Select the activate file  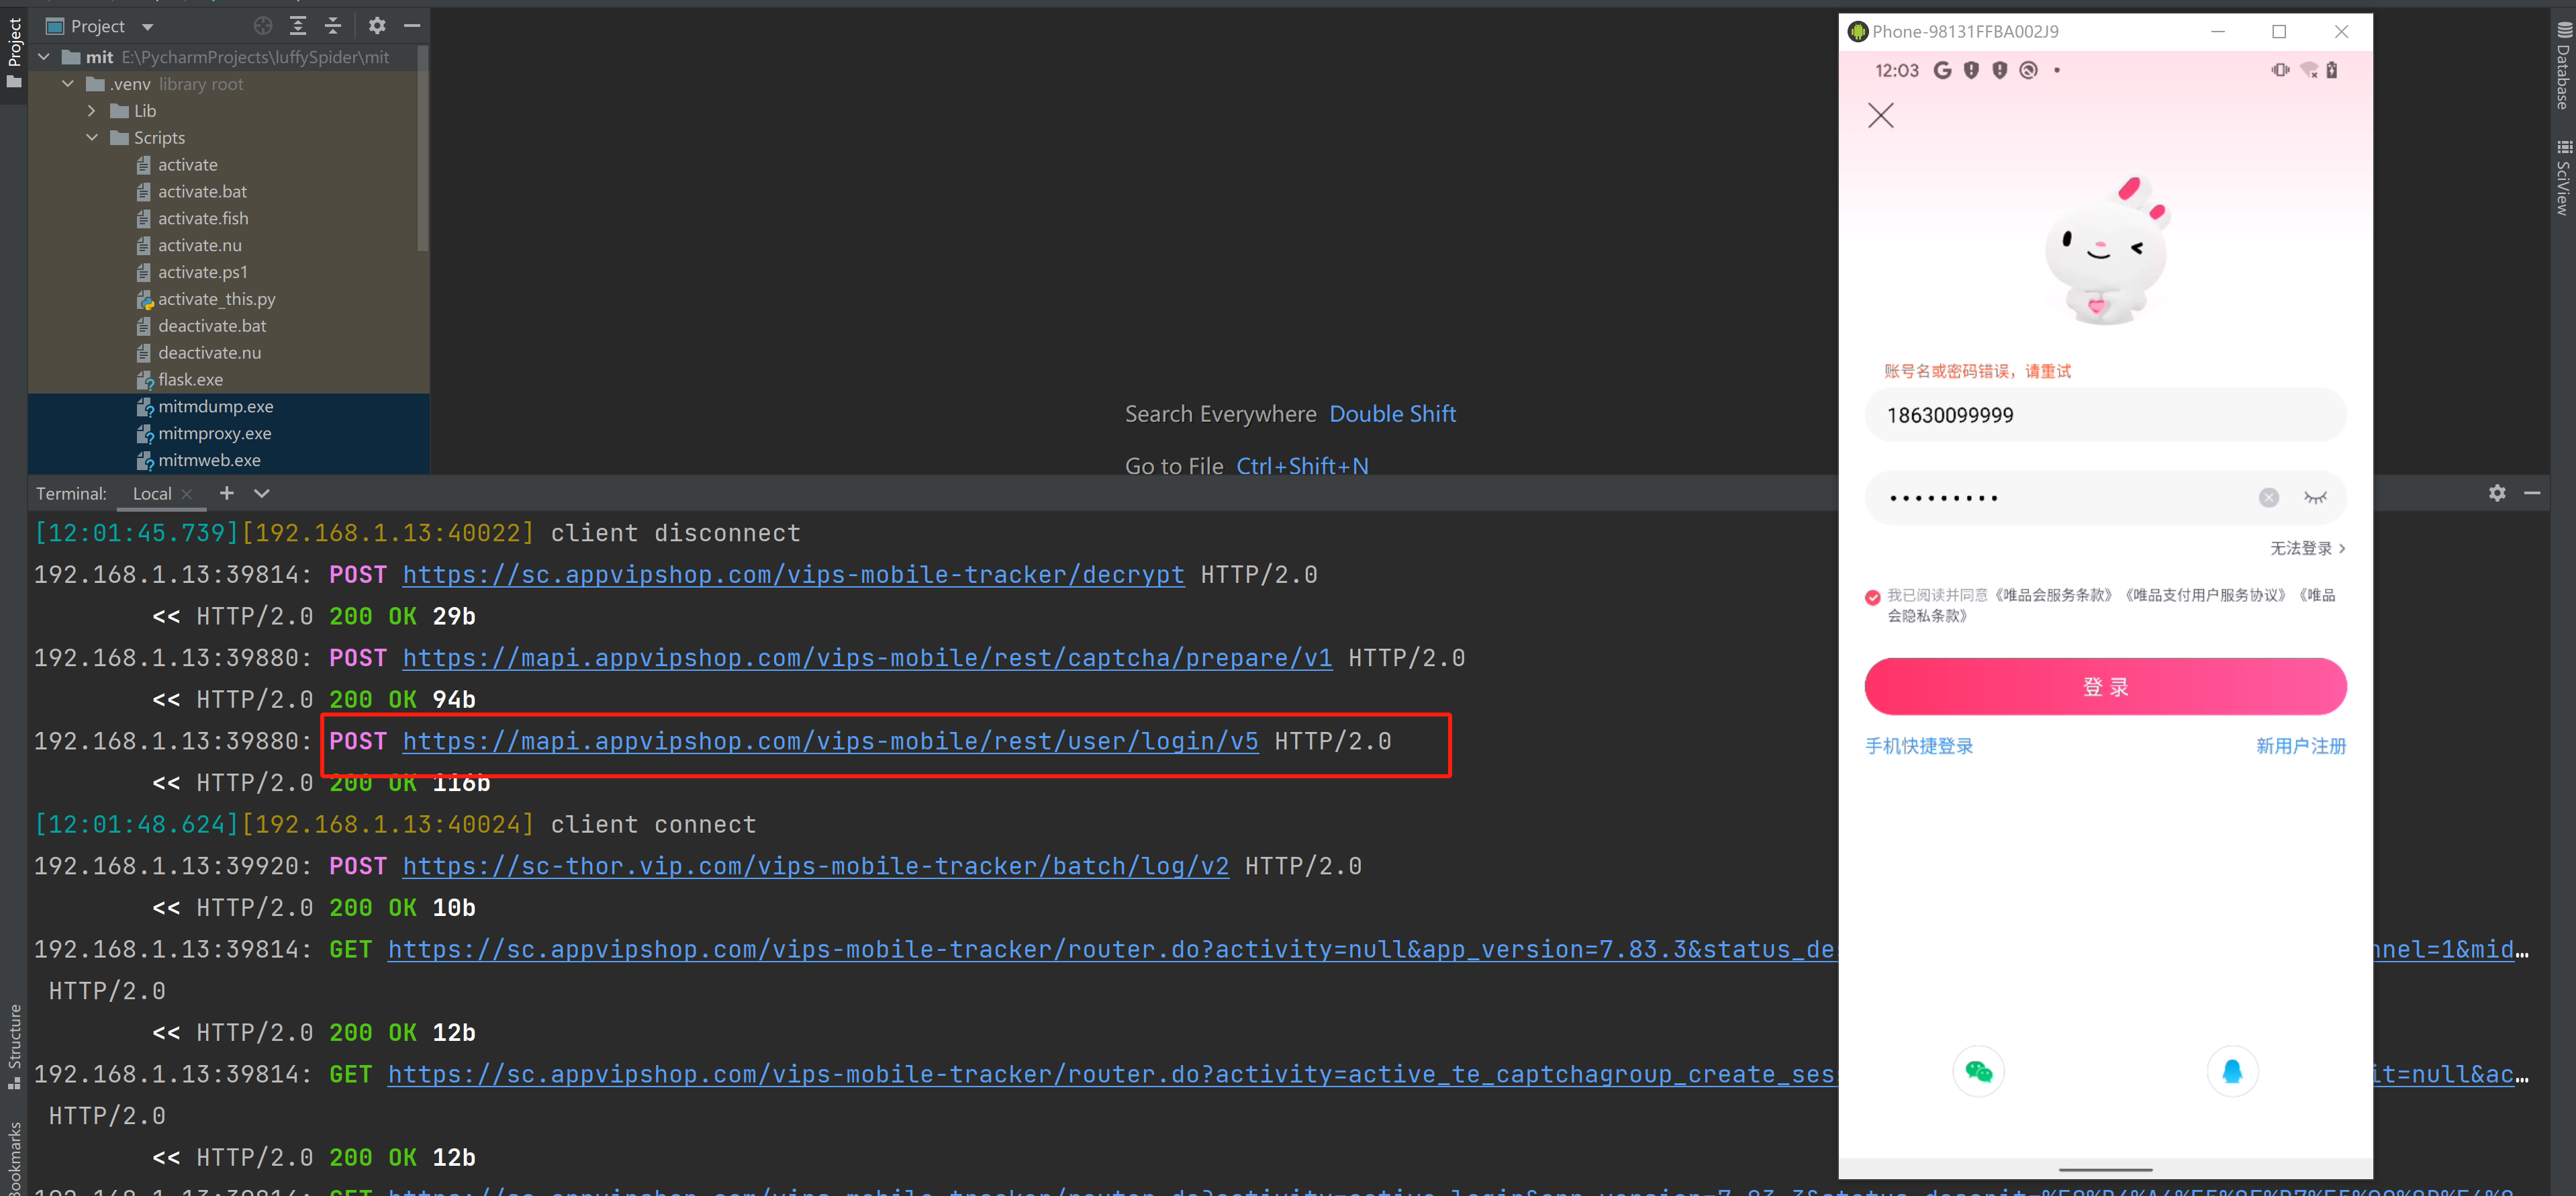(x=187, y=165)
